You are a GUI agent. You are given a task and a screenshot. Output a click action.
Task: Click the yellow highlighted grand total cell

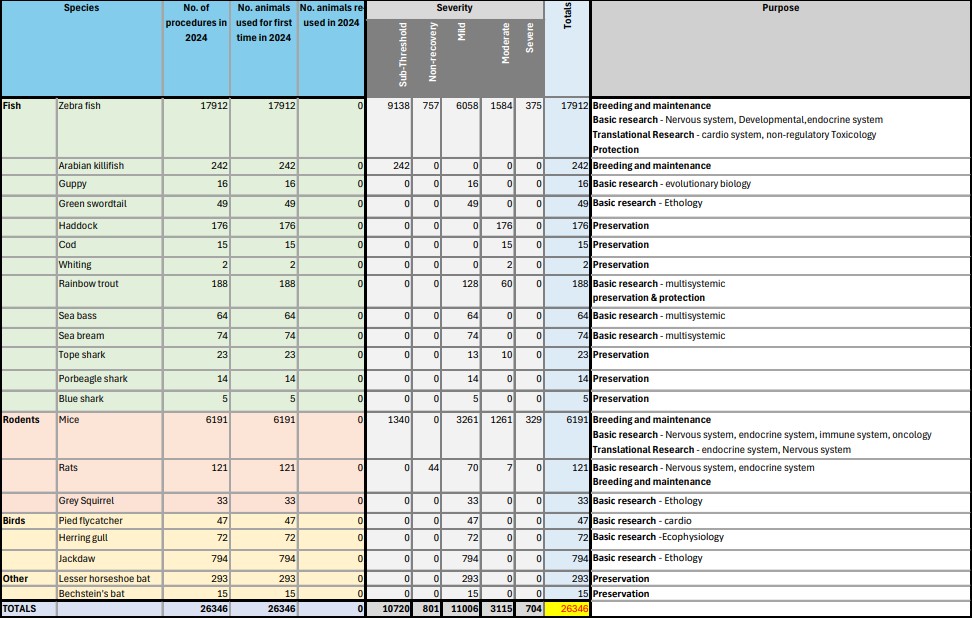(567, 608)
